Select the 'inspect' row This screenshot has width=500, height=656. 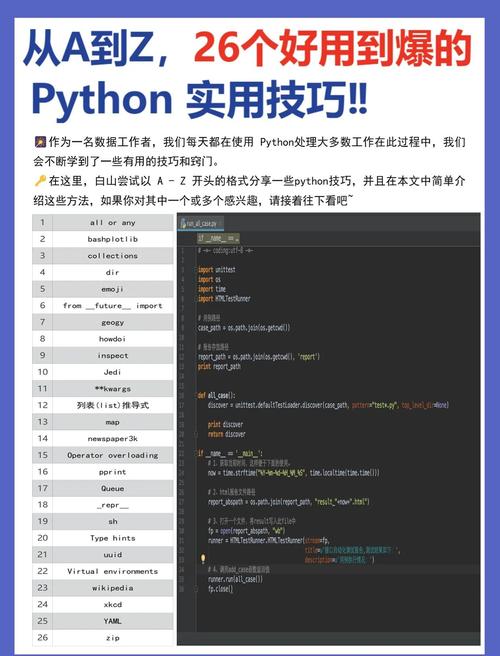tap(103, 355)
